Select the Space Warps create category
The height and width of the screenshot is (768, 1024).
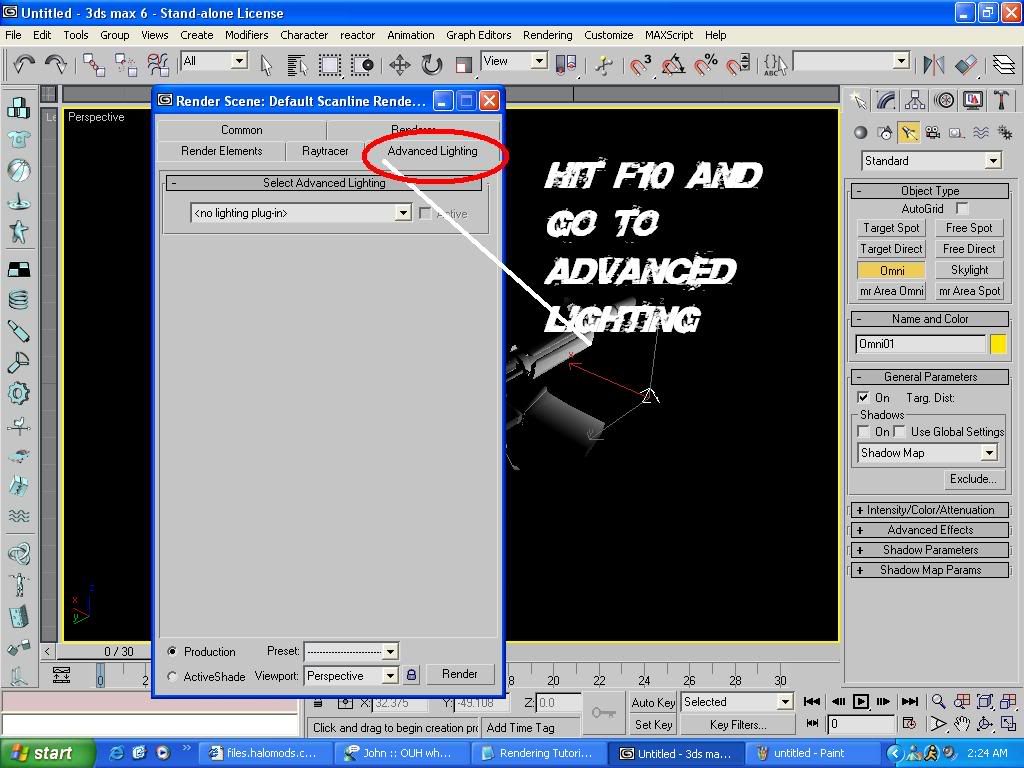pos(981,133)
